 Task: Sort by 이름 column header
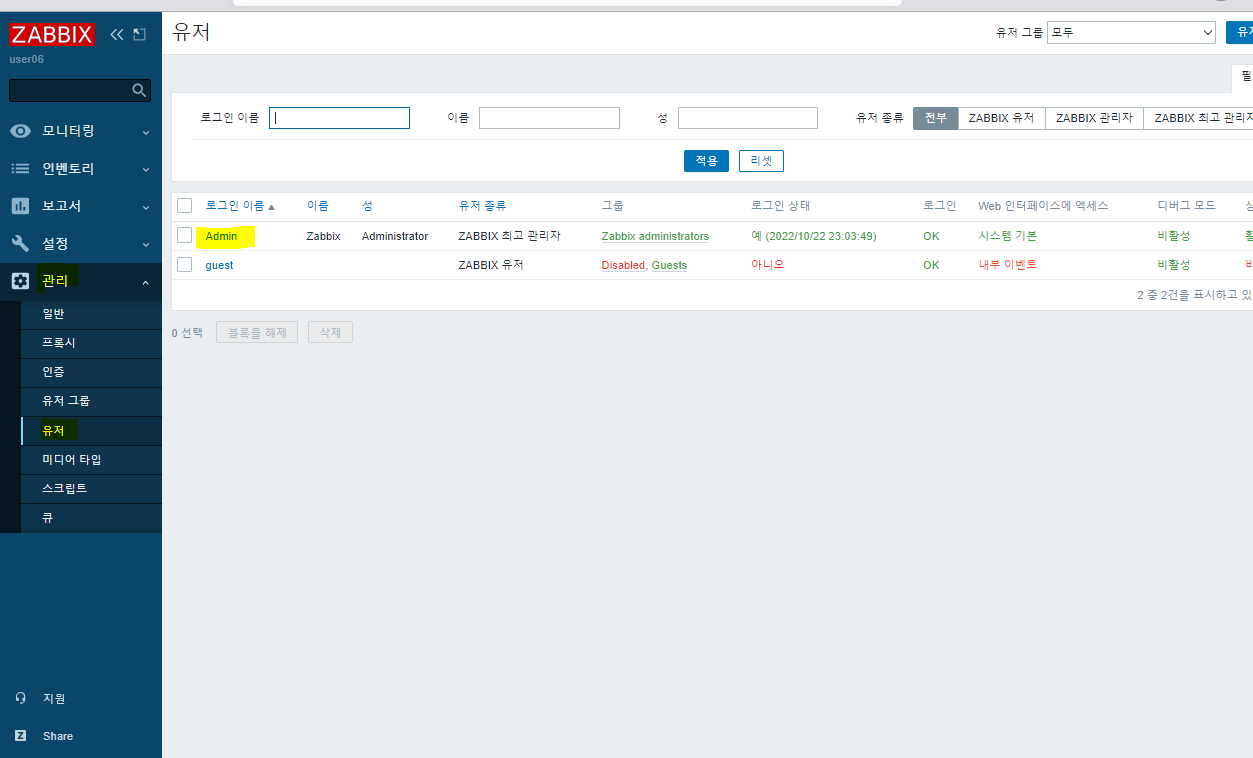tap(317, 206)
